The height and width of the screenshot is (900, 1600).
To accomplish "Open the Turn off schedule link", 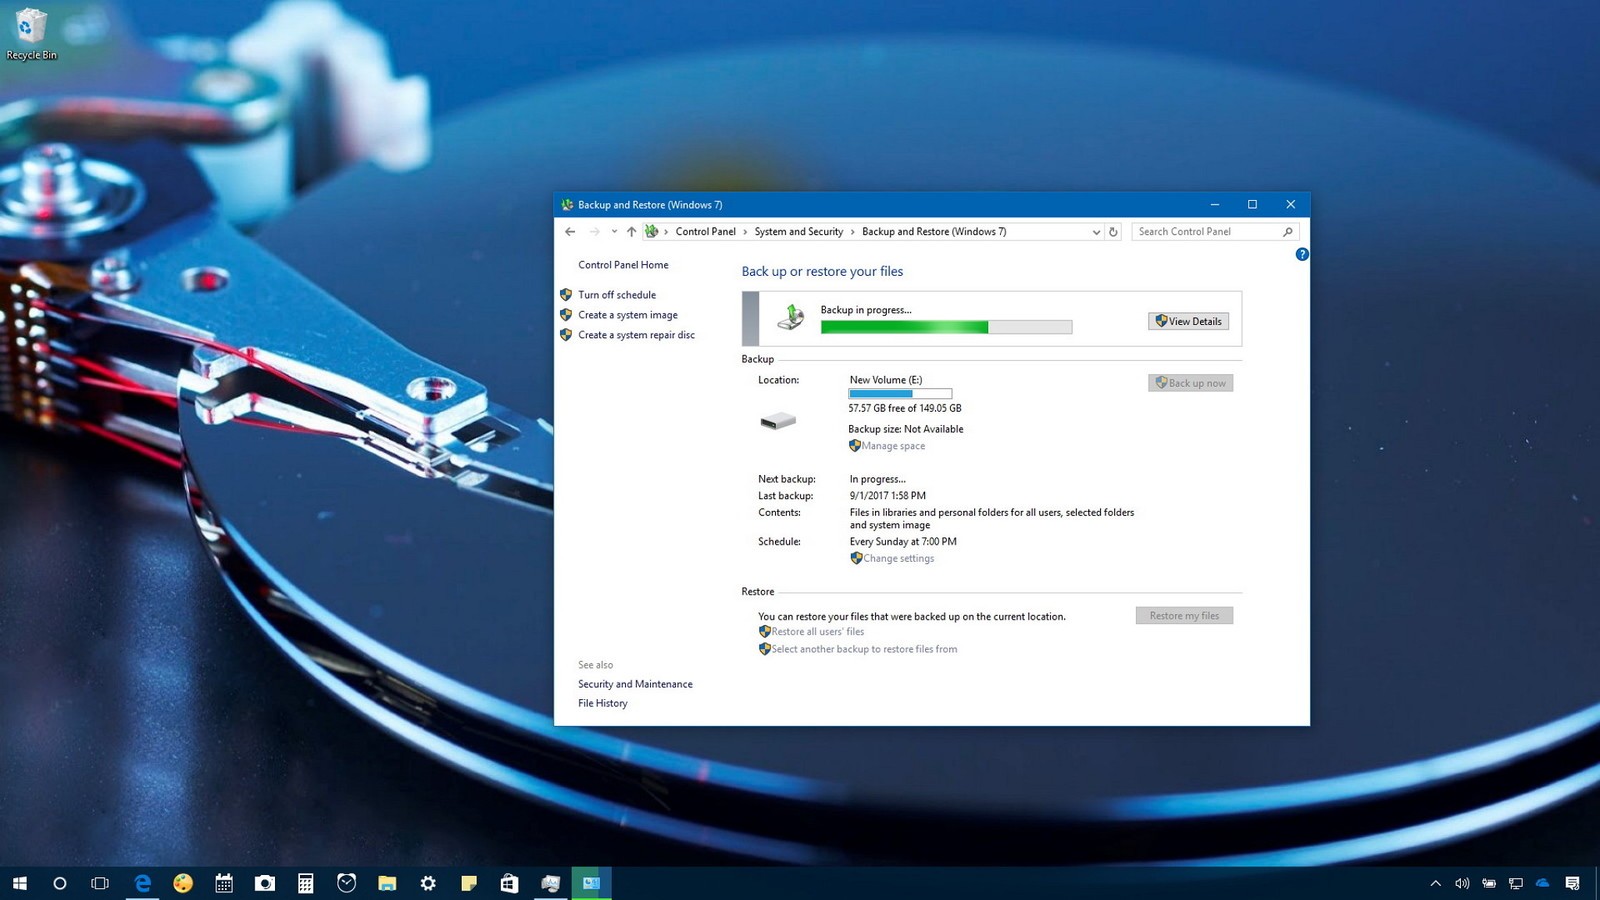I will [617, 295].
